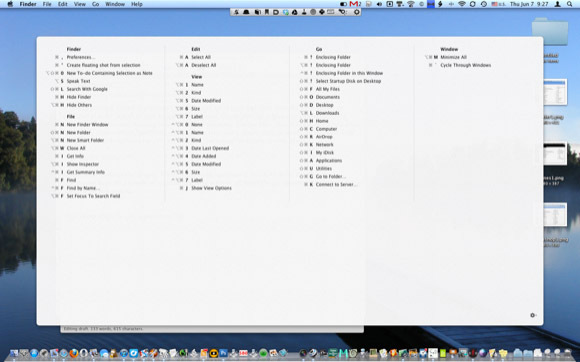The width and height of the screenshot is (580, 362).
Task: Launch Photoshop from the Dock
Action: click(x=223, y=353)
